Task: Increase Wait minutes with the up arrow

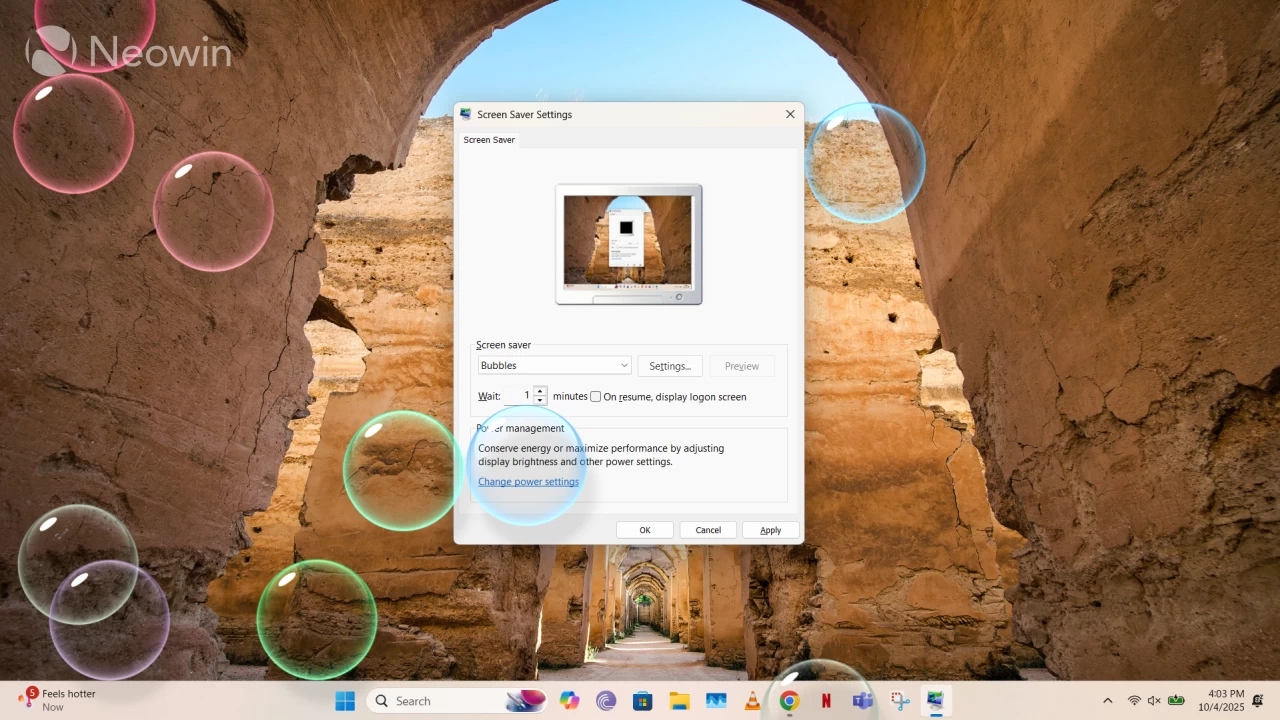Action: coord(539,392)
